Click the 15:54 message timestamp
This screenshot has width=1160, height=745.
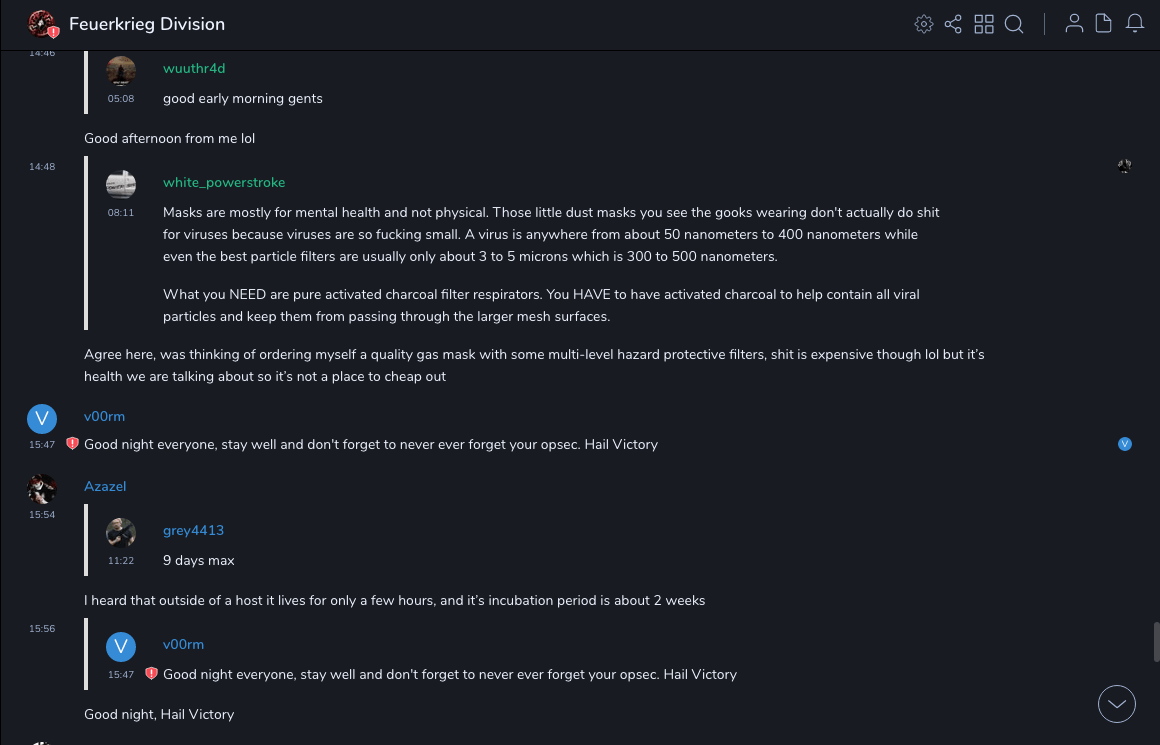42,514
